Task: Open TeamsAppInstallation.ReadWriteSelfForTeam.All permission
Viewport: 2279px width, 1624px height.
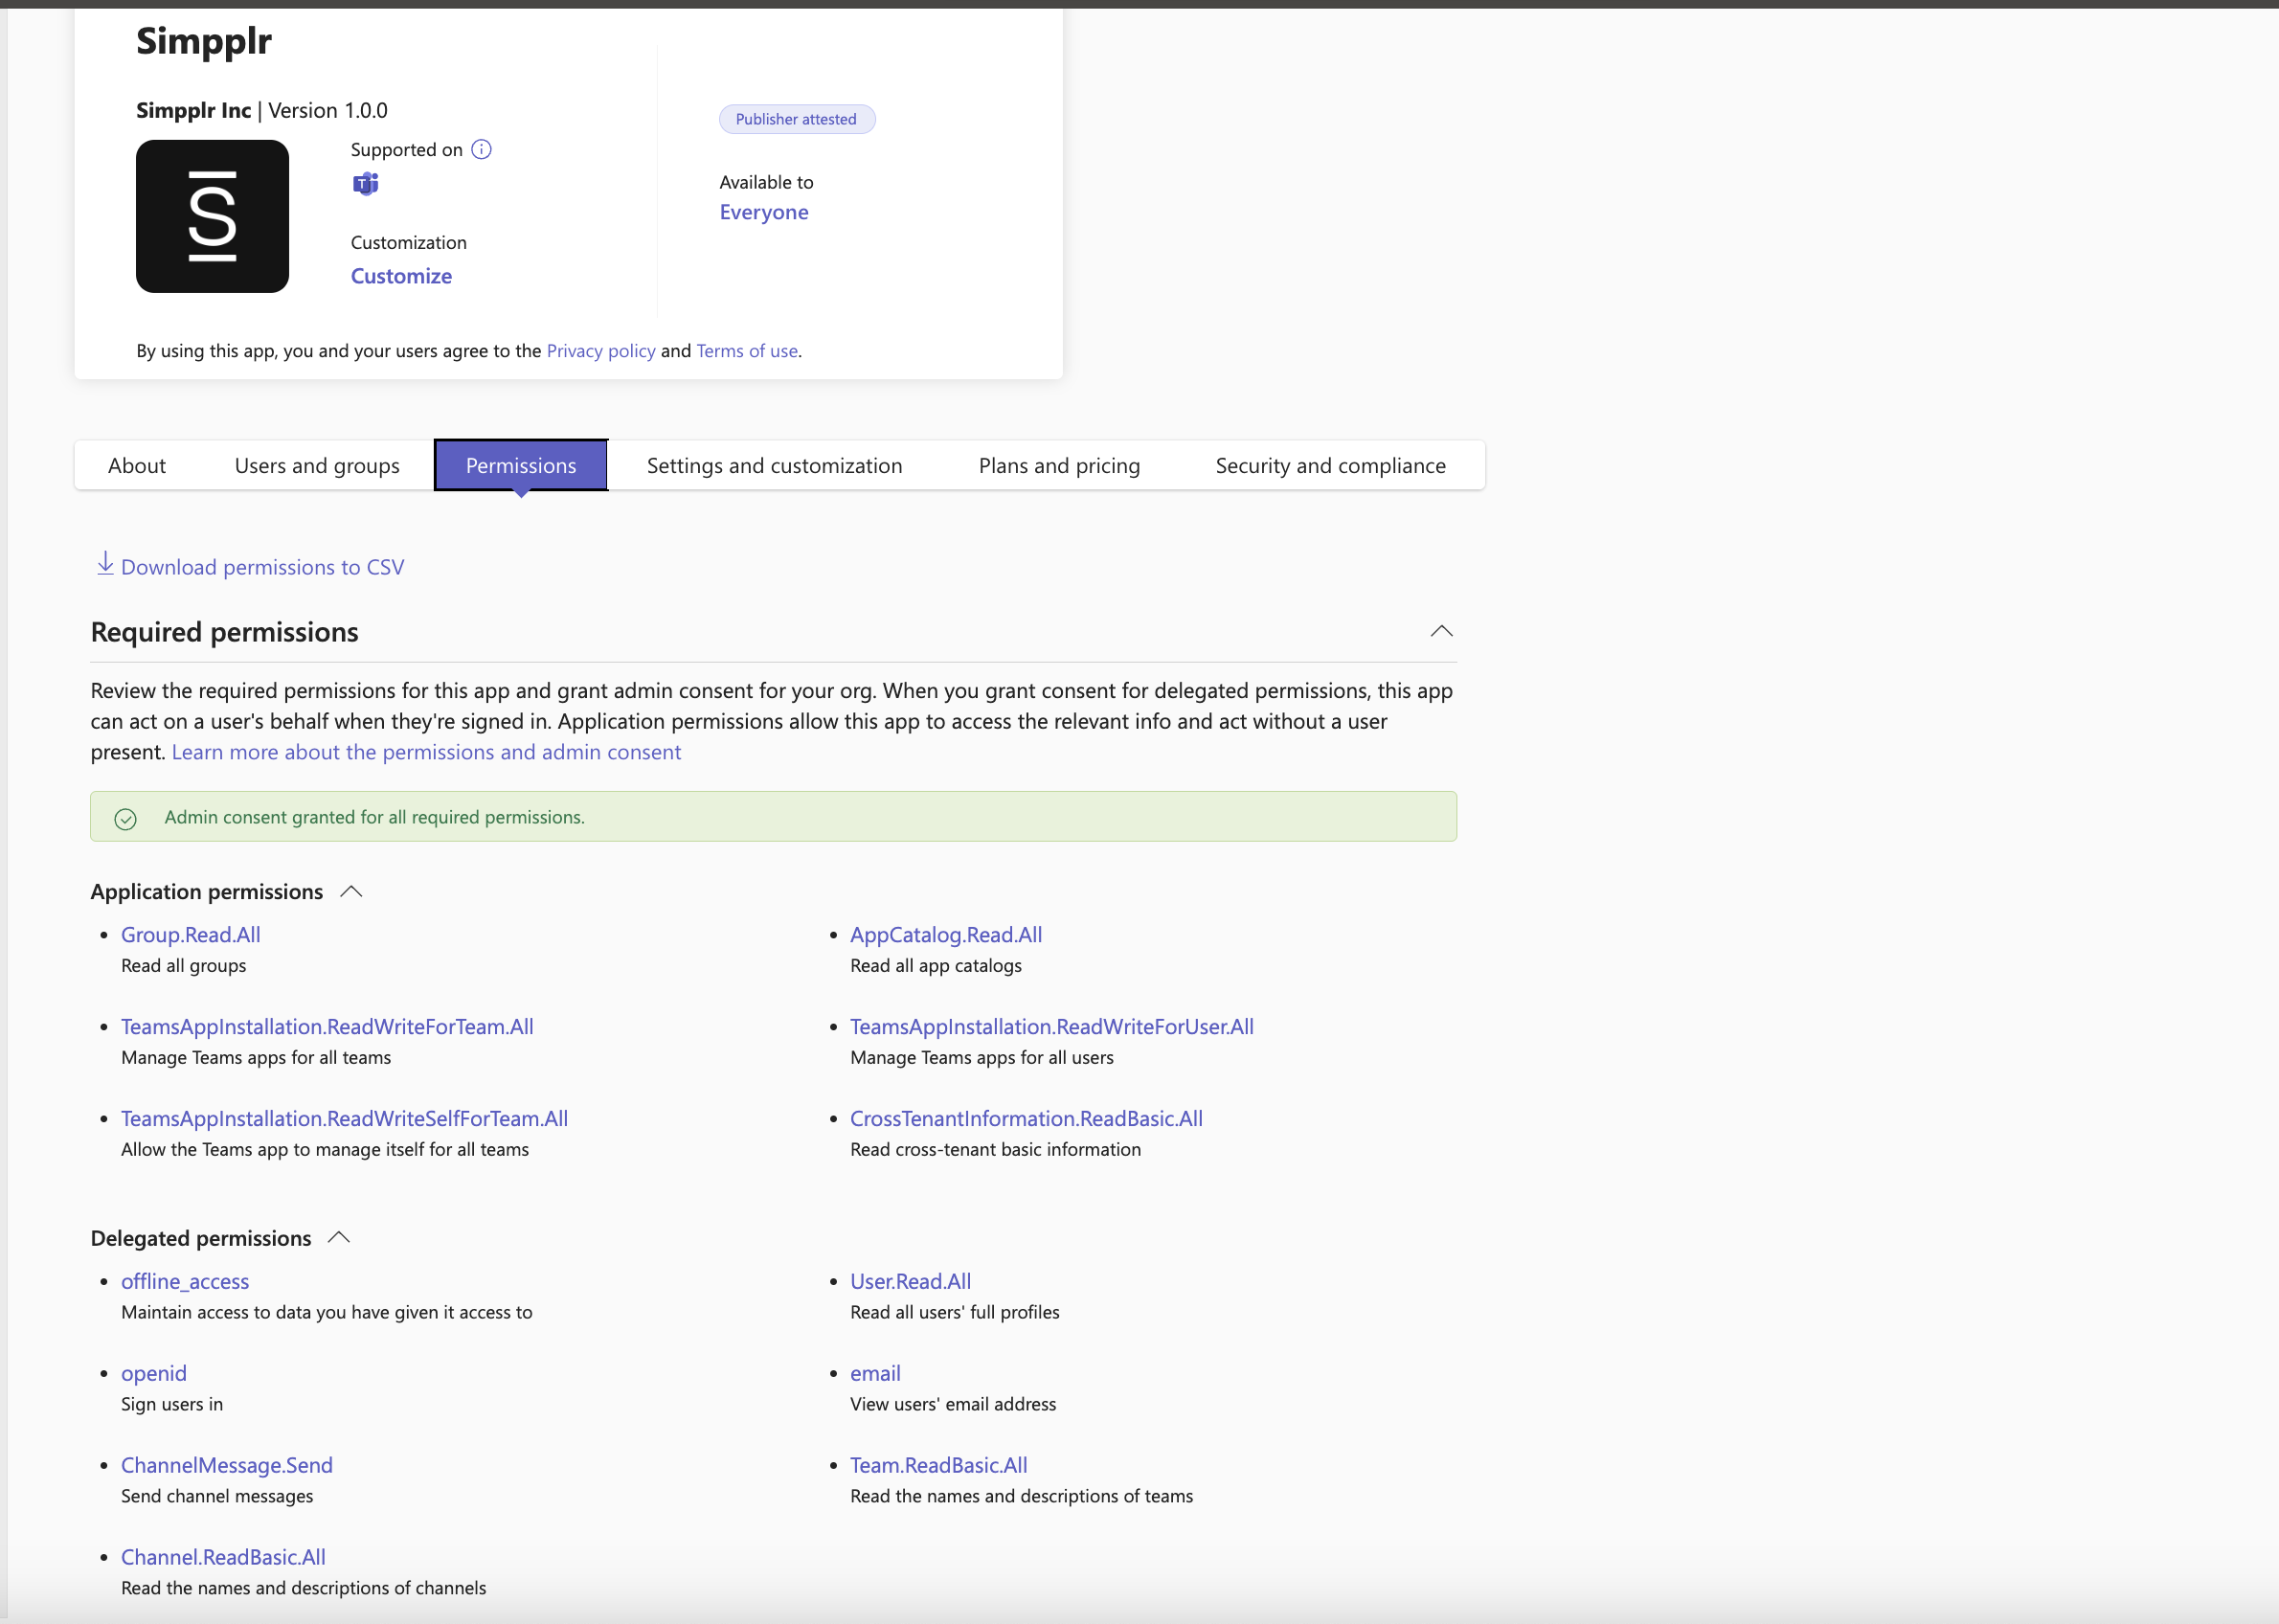Action: (344, 1118)
